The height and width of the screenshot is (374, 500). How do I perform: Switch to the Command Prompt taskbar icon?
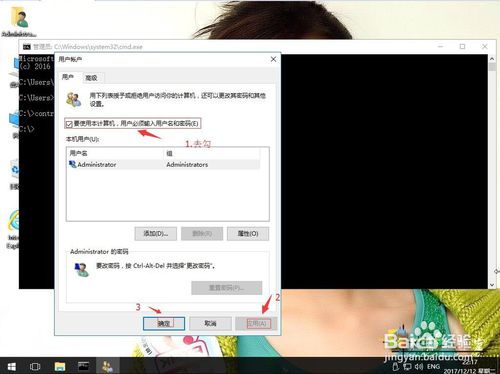[83, 366]
